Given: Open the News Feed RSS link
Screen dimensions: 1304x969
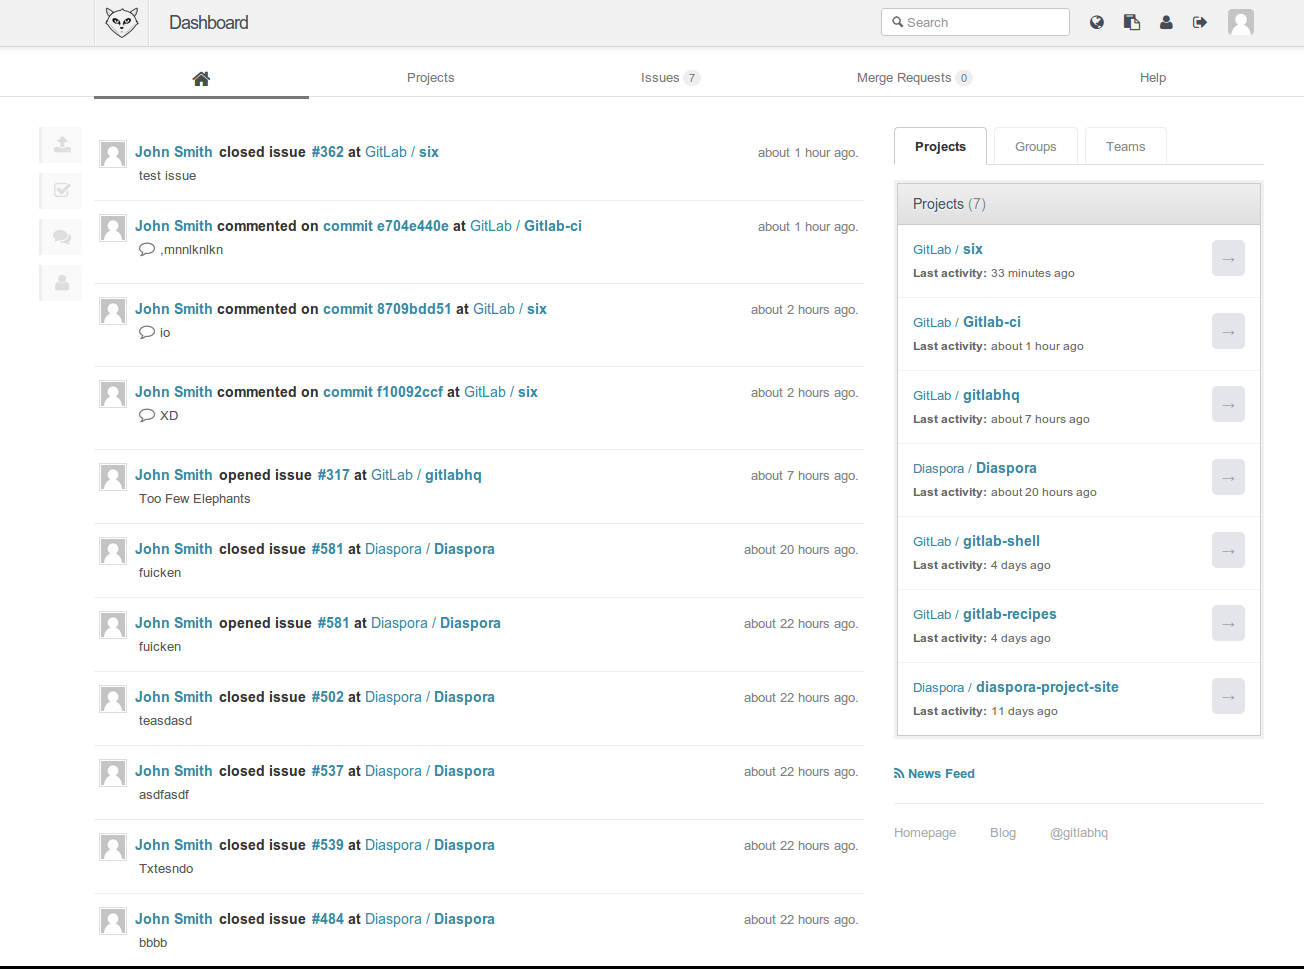Looking at the screenshot, I should point(934,774).
